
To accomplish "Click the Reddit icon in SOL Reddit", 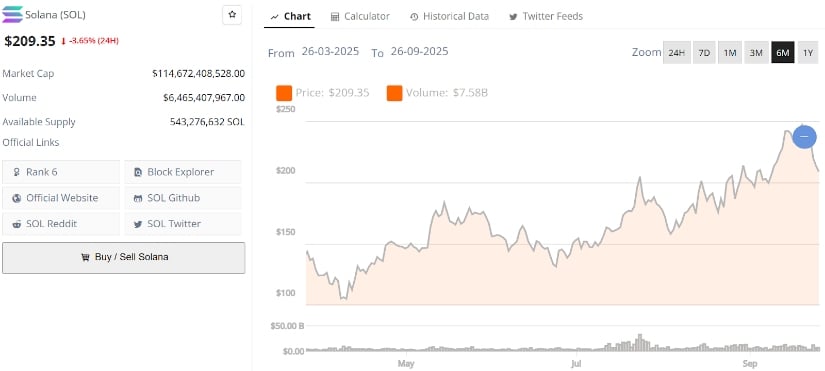I will (17, 224).
